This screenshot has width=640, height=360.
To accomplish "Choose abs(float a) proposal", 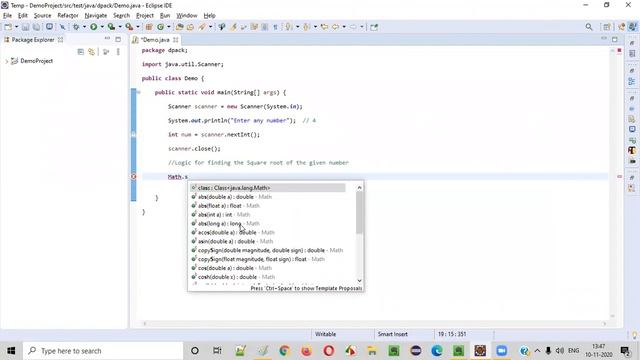I will (269, 206).
